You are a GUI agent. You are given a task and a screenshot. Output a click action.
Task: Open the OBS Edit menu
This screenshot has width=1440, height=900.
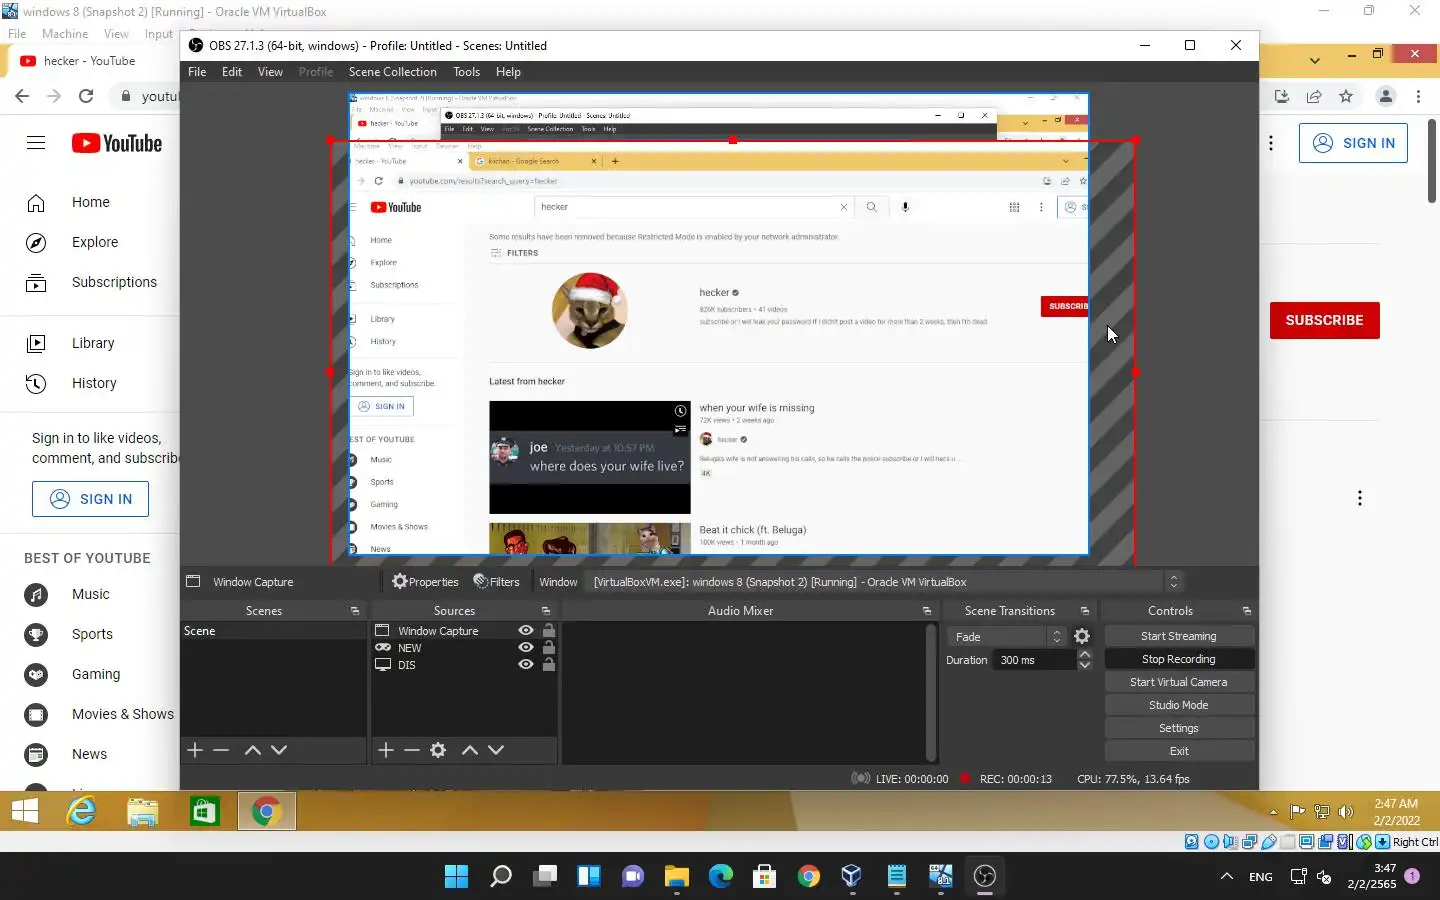click(x=232, y=72)
